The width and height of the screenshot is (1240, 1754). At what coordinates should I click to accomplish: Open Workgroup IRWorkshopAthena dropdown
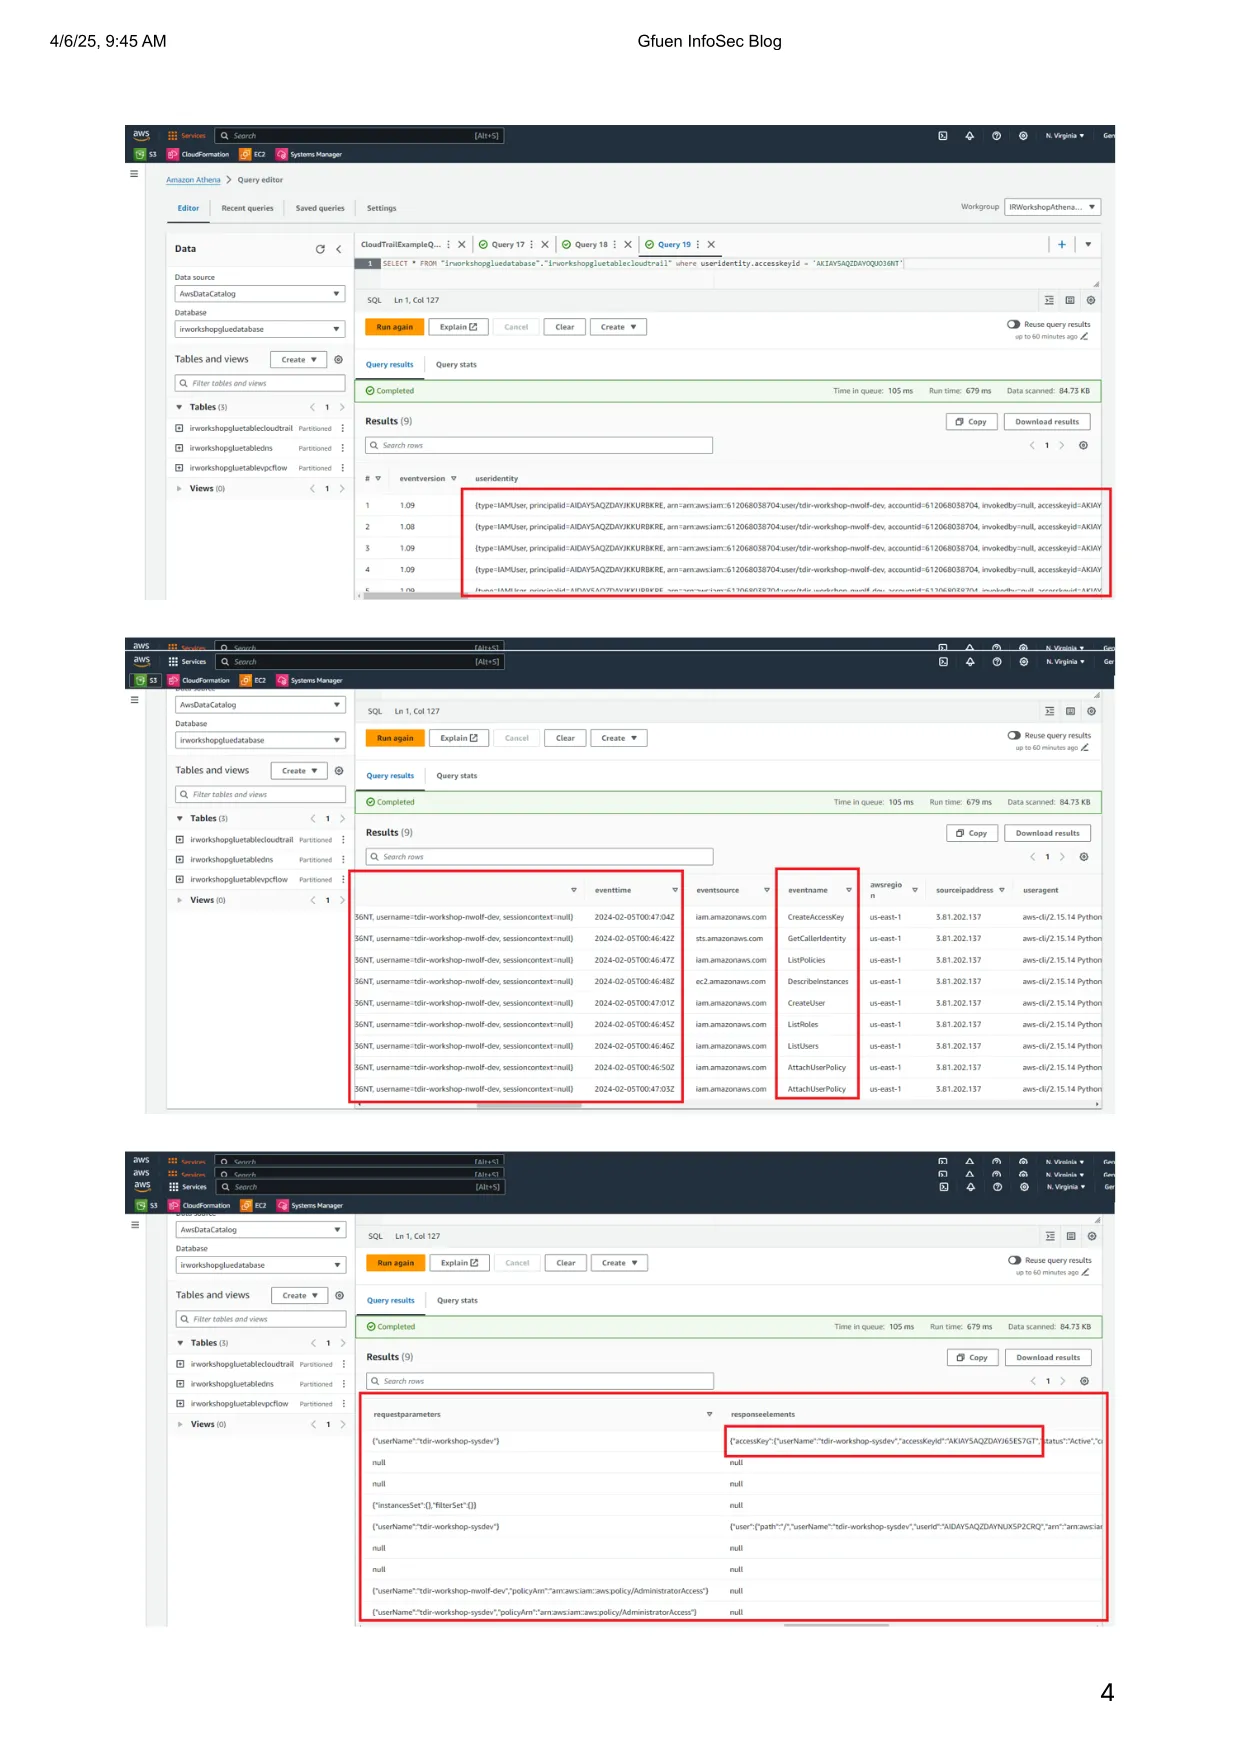pos(1052,207)
